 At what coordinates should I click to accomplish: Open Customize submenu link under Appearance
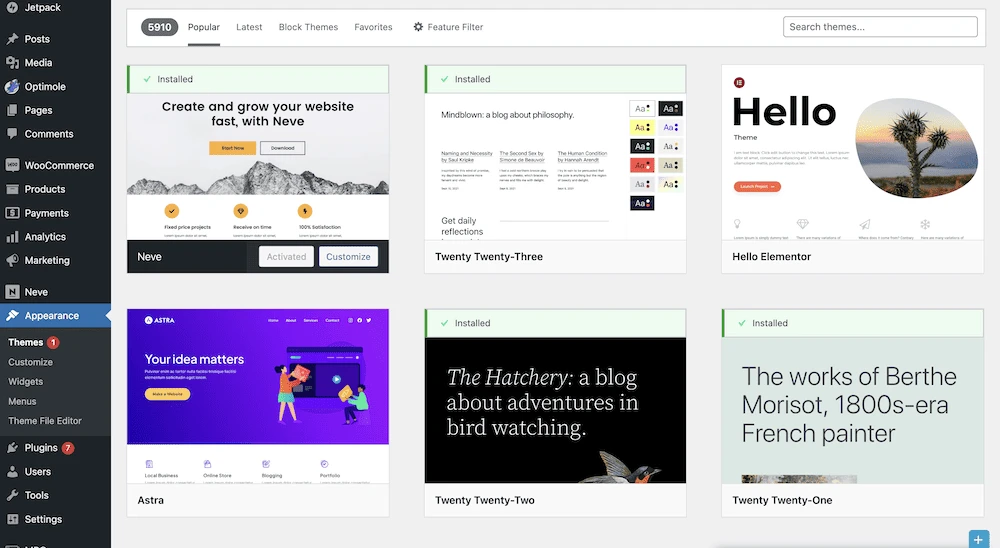pyautogui.click(x=31, y=362)
